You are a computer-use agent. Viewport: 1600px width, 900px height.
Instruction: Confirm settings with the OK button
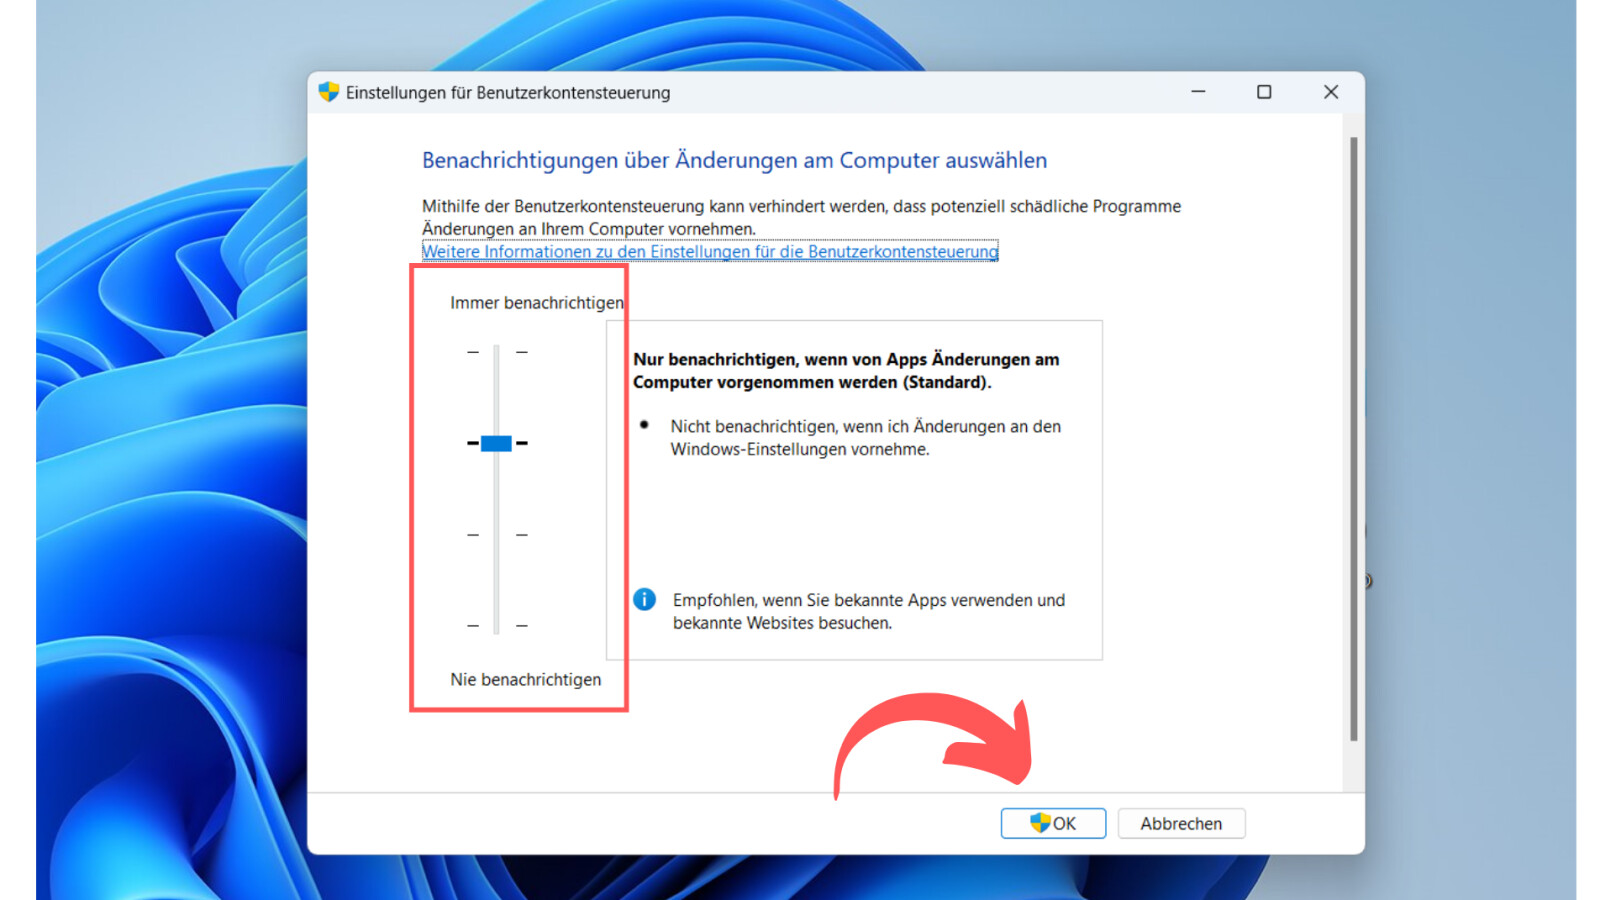(x=1053, y=823)
